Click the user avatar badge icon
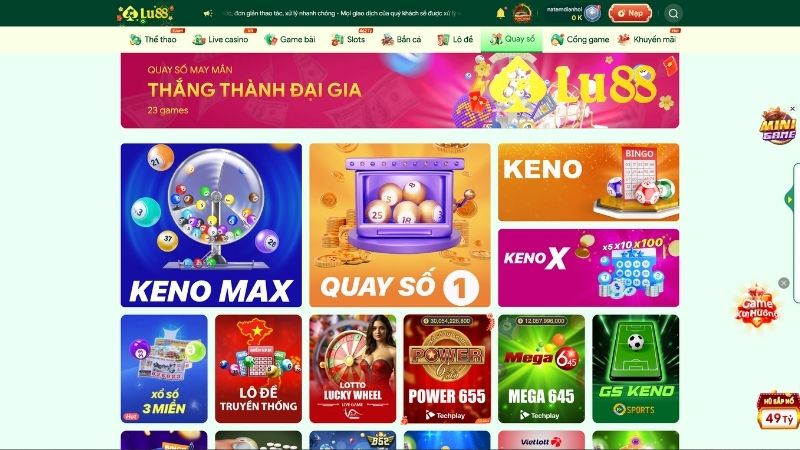Viewport: 800px width, 450px height. coord(592,13)
